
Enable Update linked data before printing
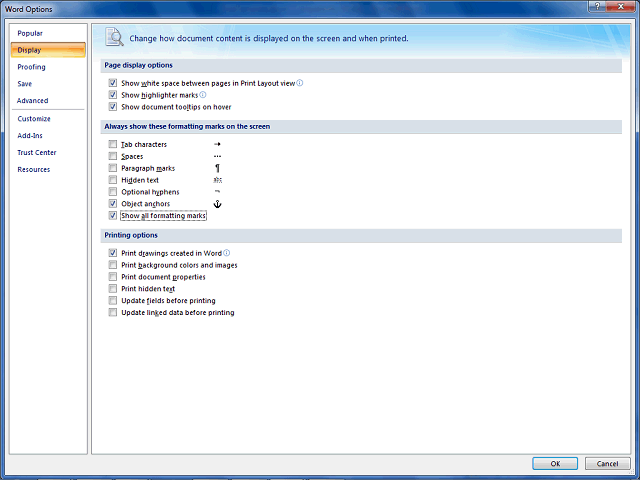(x=113, y=312)
